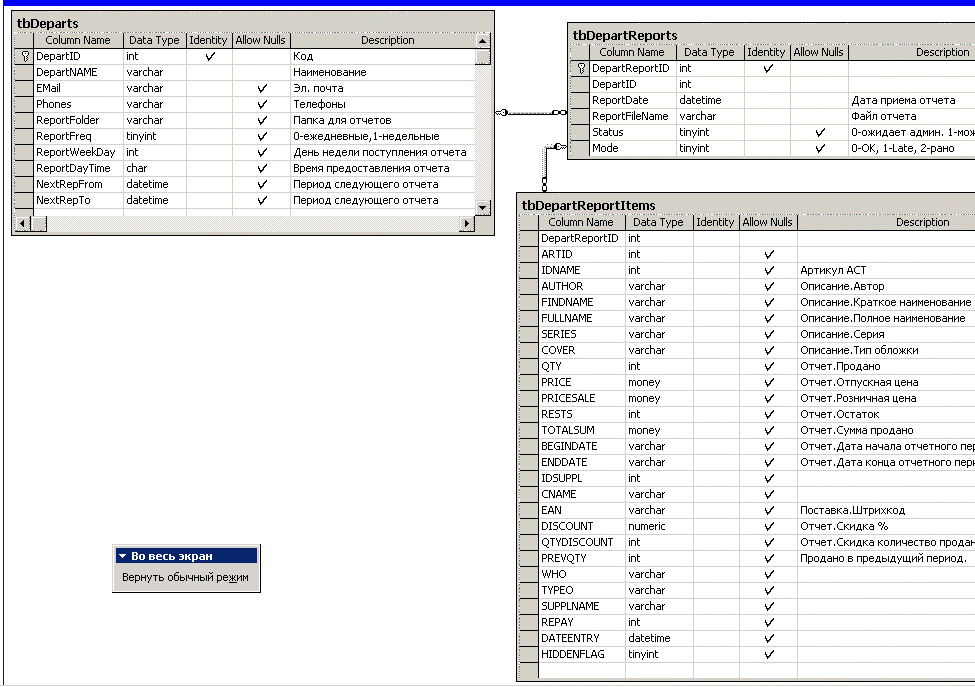
Task: Select the ReportFileName column name in tbDepartReports
Action: 630,116
